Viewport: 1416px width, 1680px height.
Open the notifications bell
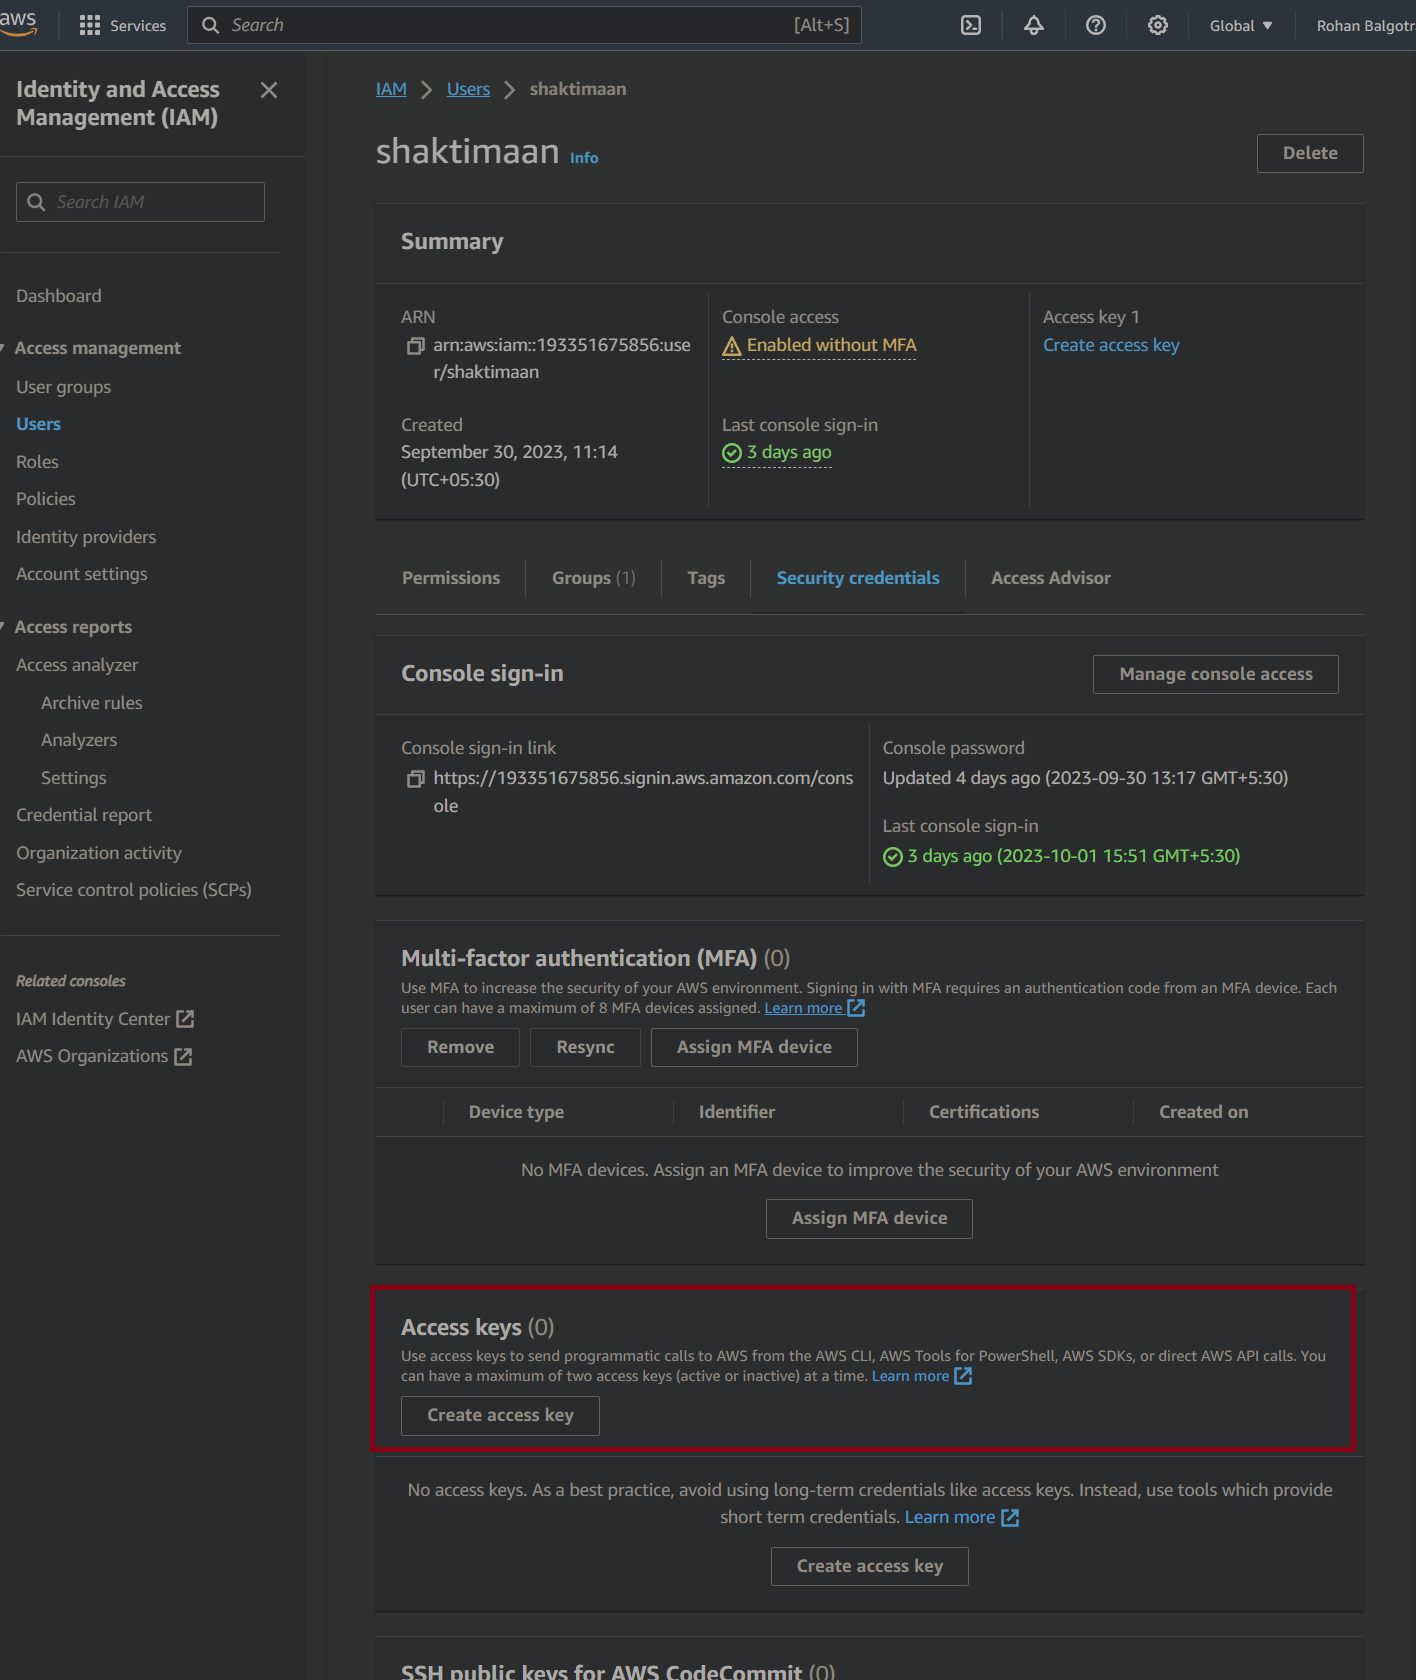pyautogui.click(x=1034, y=25)
